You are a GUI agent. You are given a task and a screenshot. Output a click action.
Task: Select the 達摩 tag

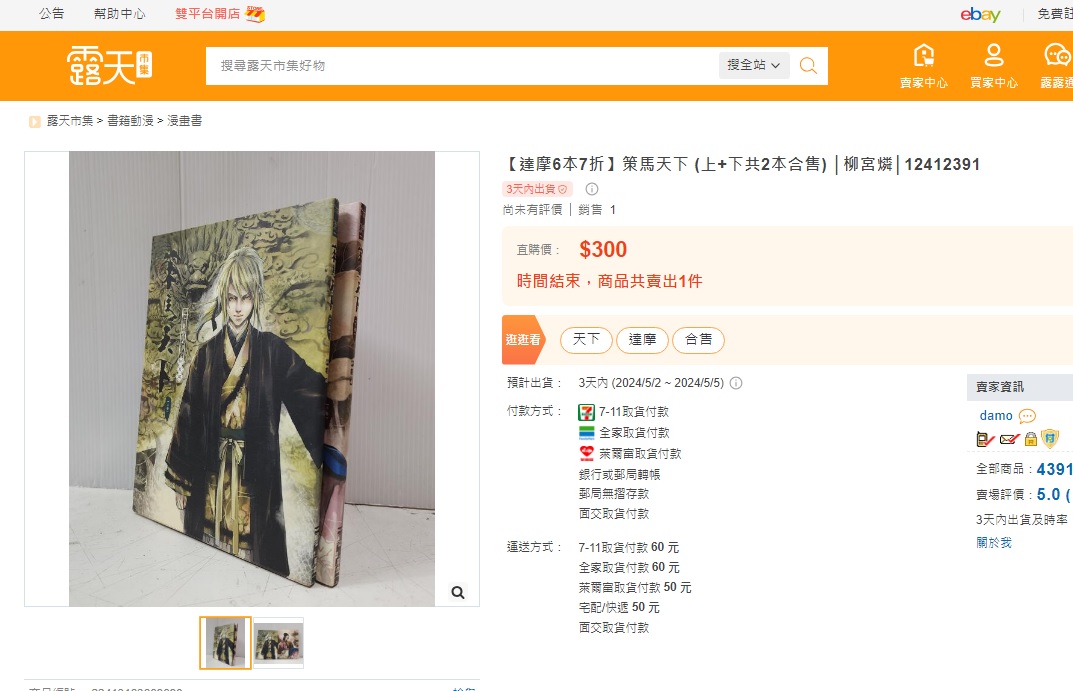tap(642, 340)
